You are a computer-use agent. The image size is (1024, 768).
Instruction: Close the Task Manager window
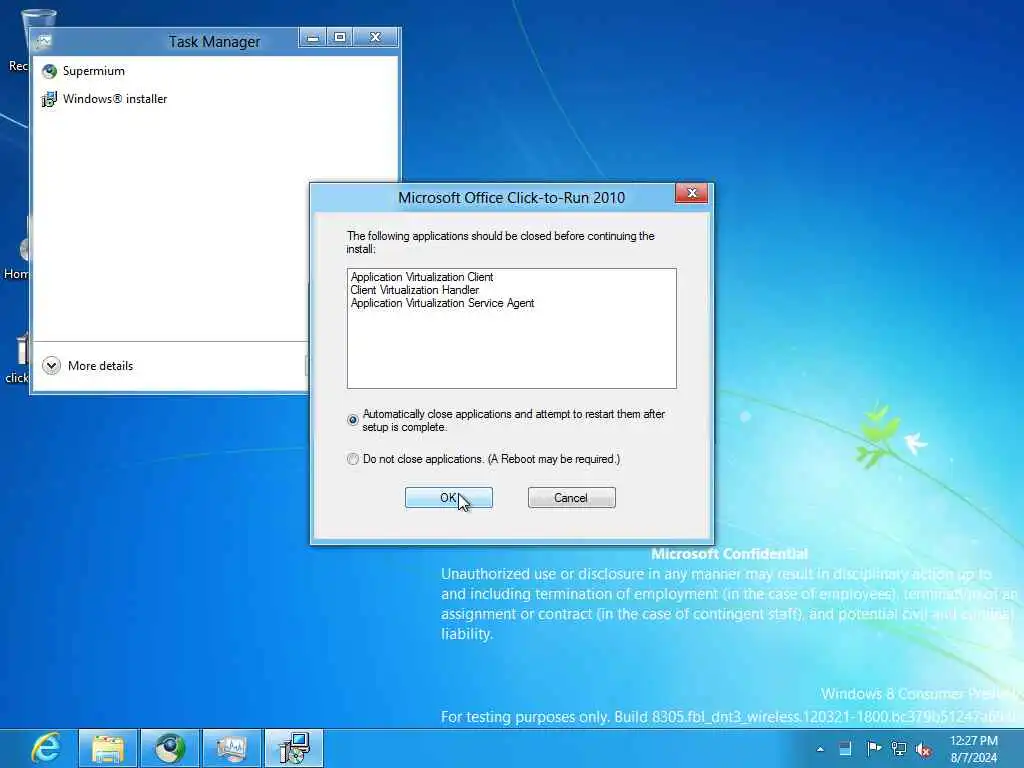click(376, 38)
